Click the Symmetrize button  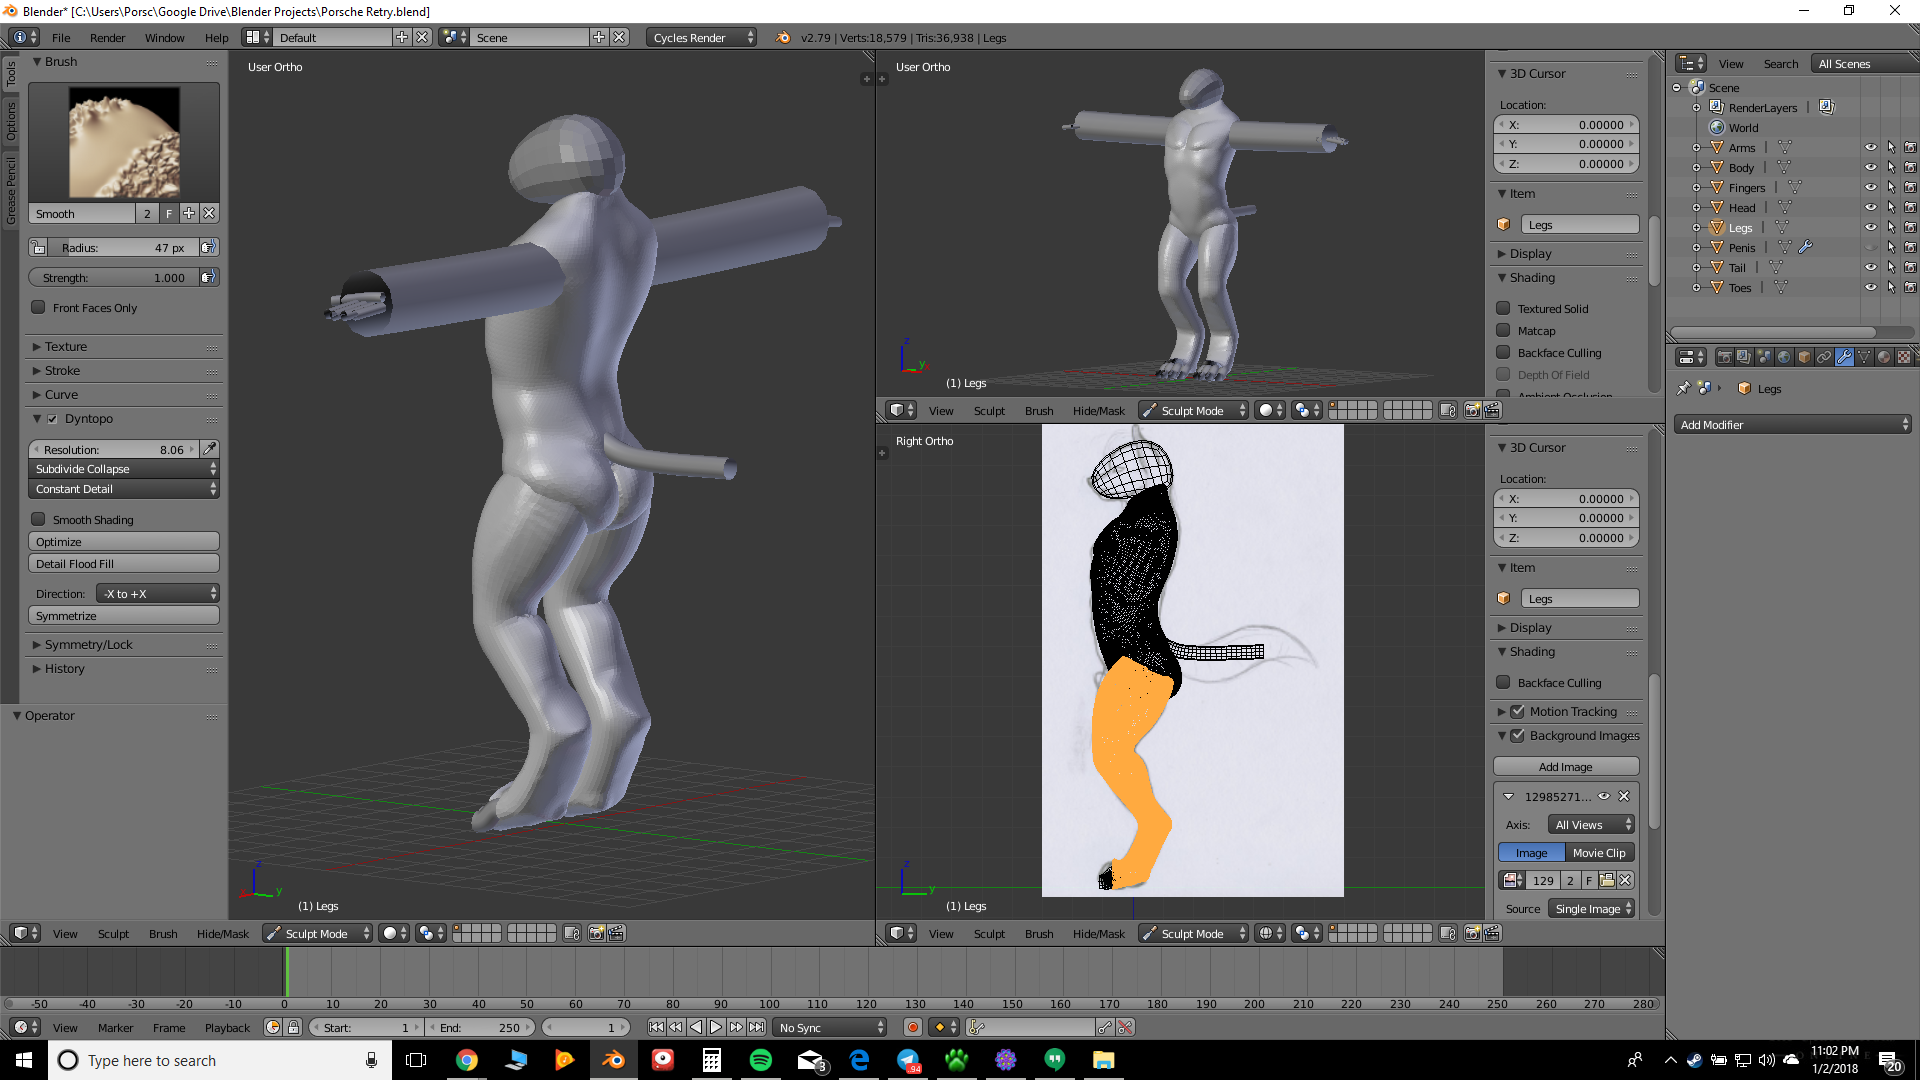[124, 616]
